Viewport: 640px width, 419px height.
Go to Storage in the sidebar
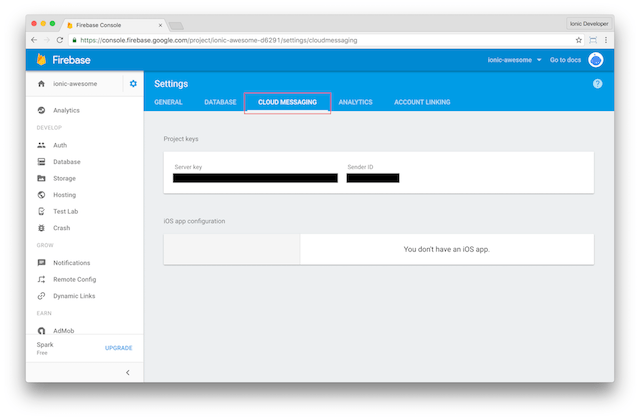63,178
